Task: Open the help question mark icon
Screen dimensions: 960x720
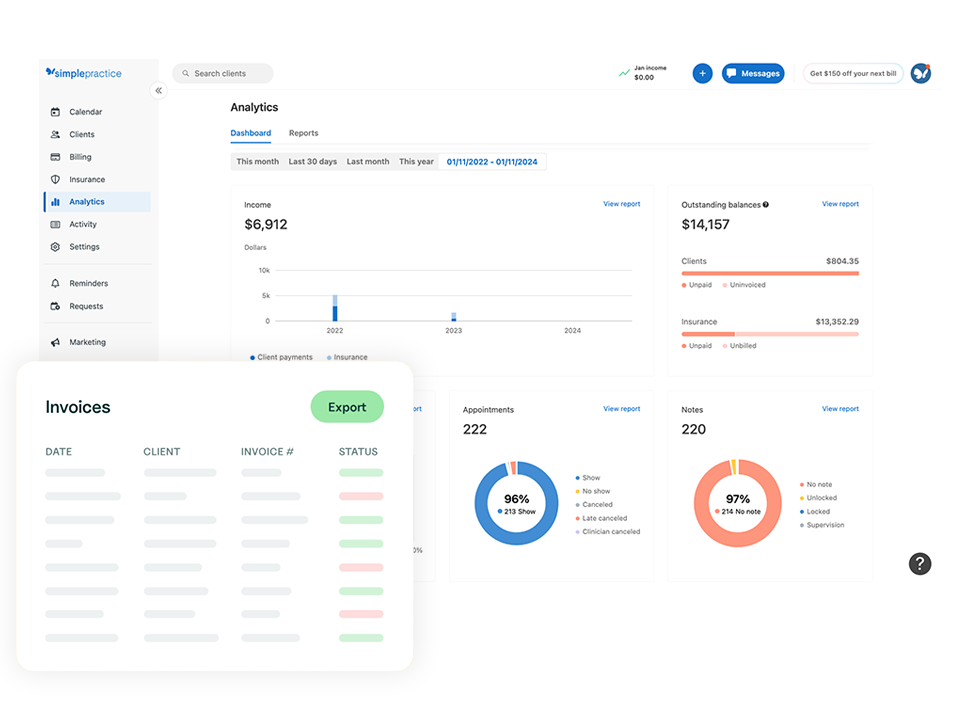Action: (x=920, y=563)
